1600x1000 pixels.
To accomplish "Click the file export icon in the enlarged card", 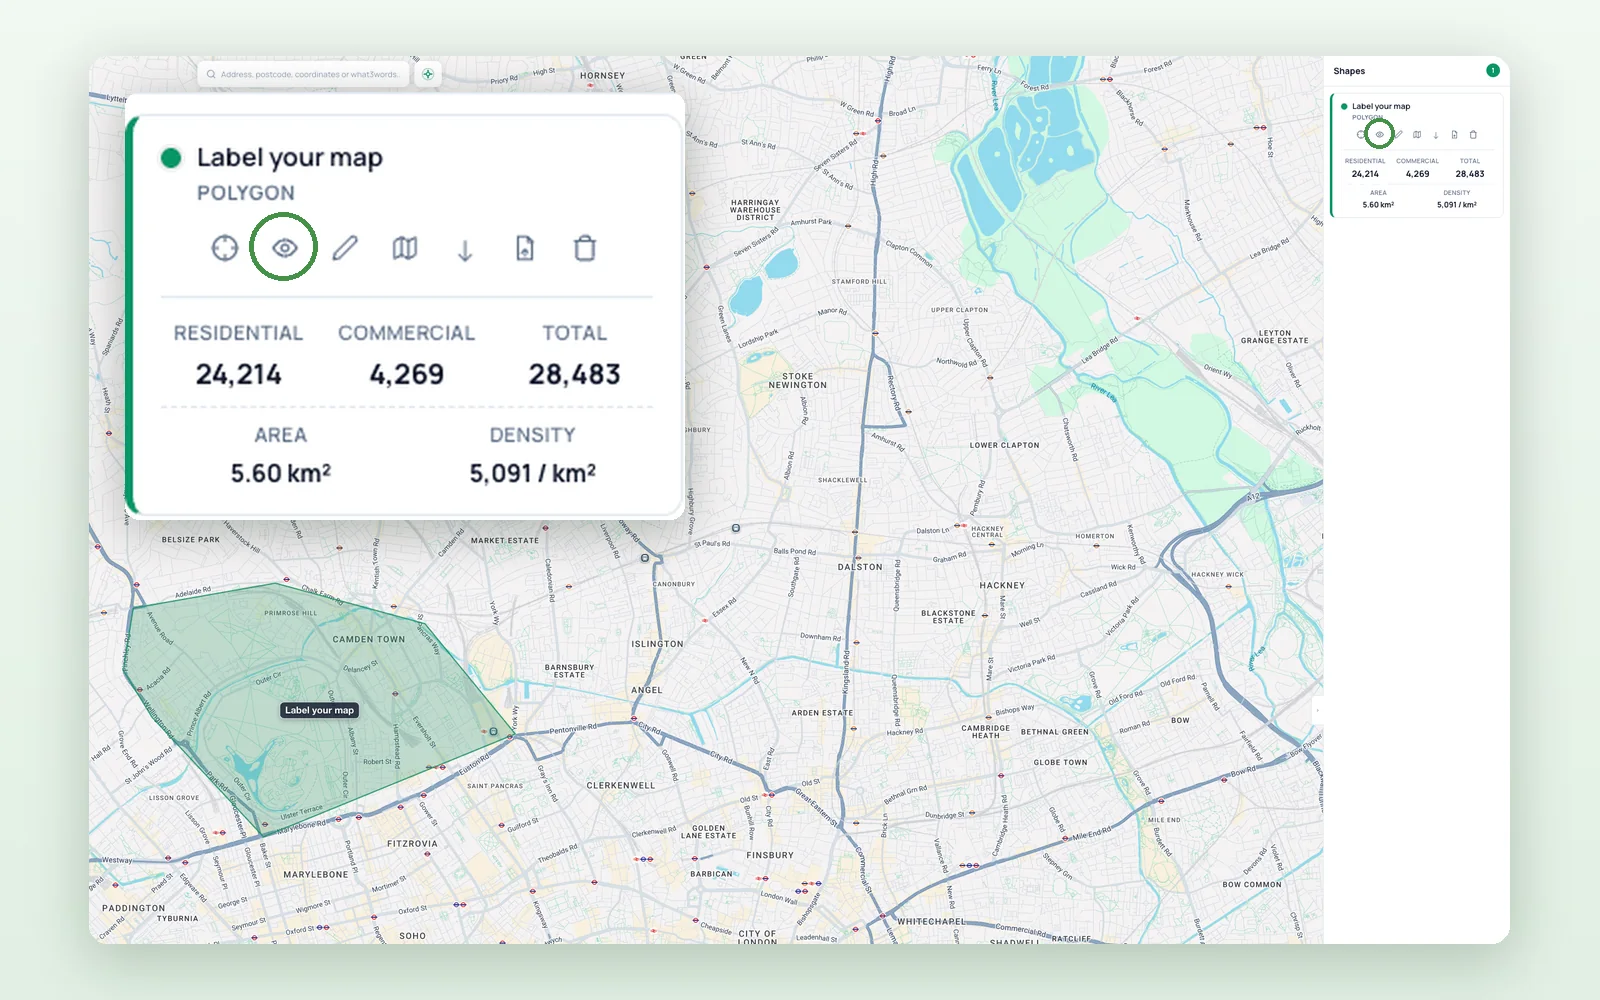I will [525, 247].
